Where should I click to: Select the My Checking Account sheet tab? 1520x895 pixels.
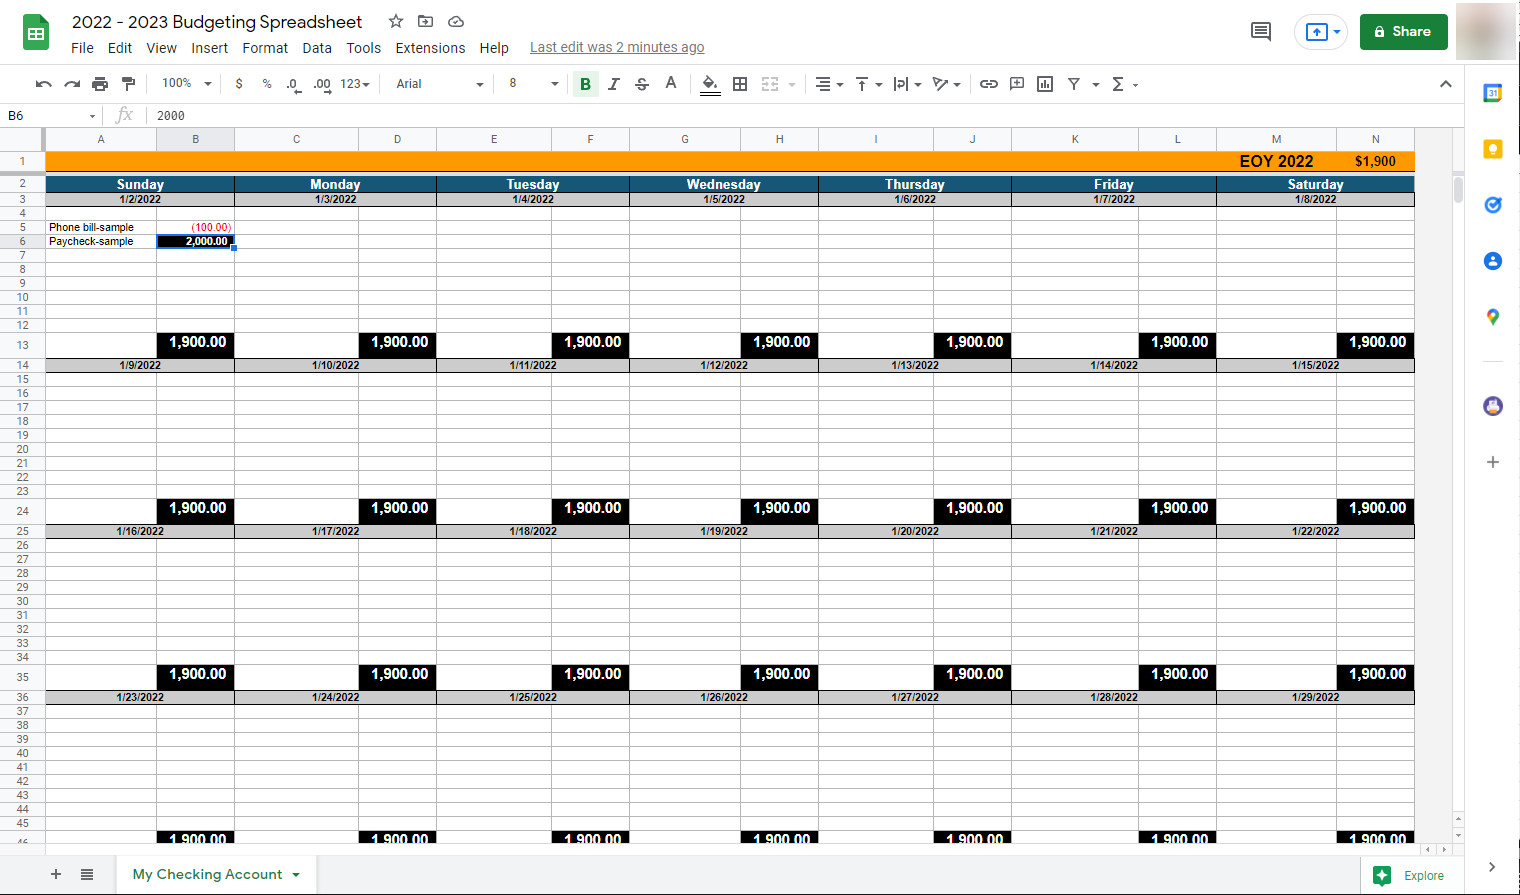(x=216, y=874)
